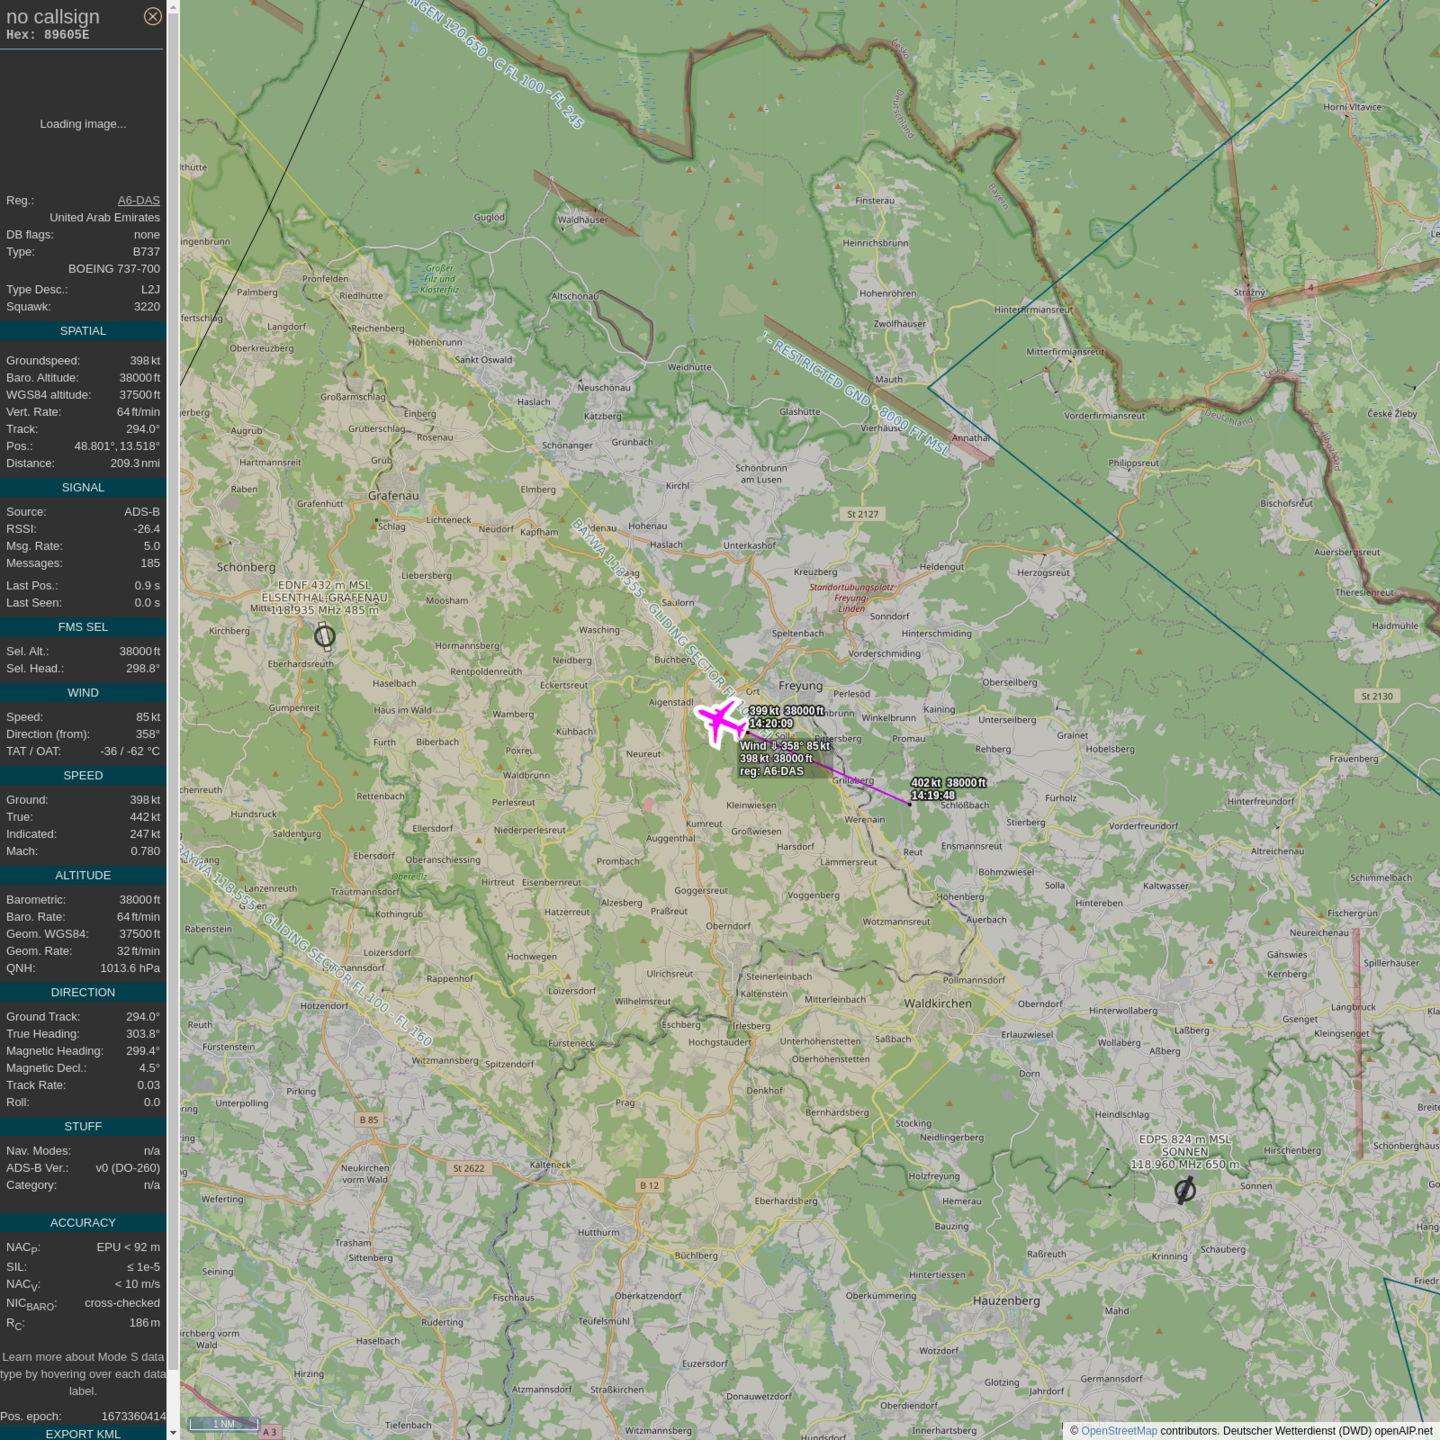The width and height of the screenshot is (1440, 1440).
Task: Close the aircraft info panel
Action: (x=152, y=16)
